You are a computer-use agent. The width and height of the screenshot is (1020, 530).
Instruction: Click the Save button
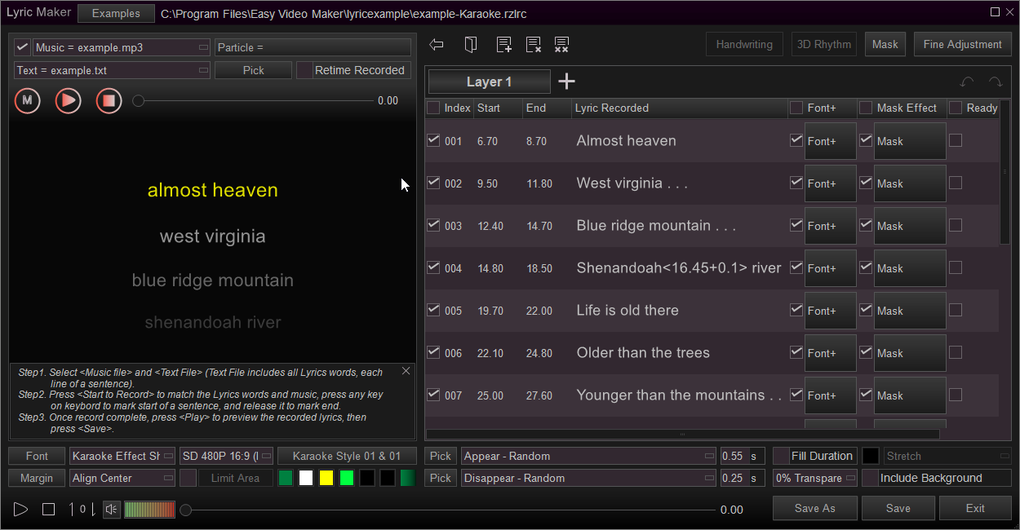pyautogui.click(x=898, y=508)
